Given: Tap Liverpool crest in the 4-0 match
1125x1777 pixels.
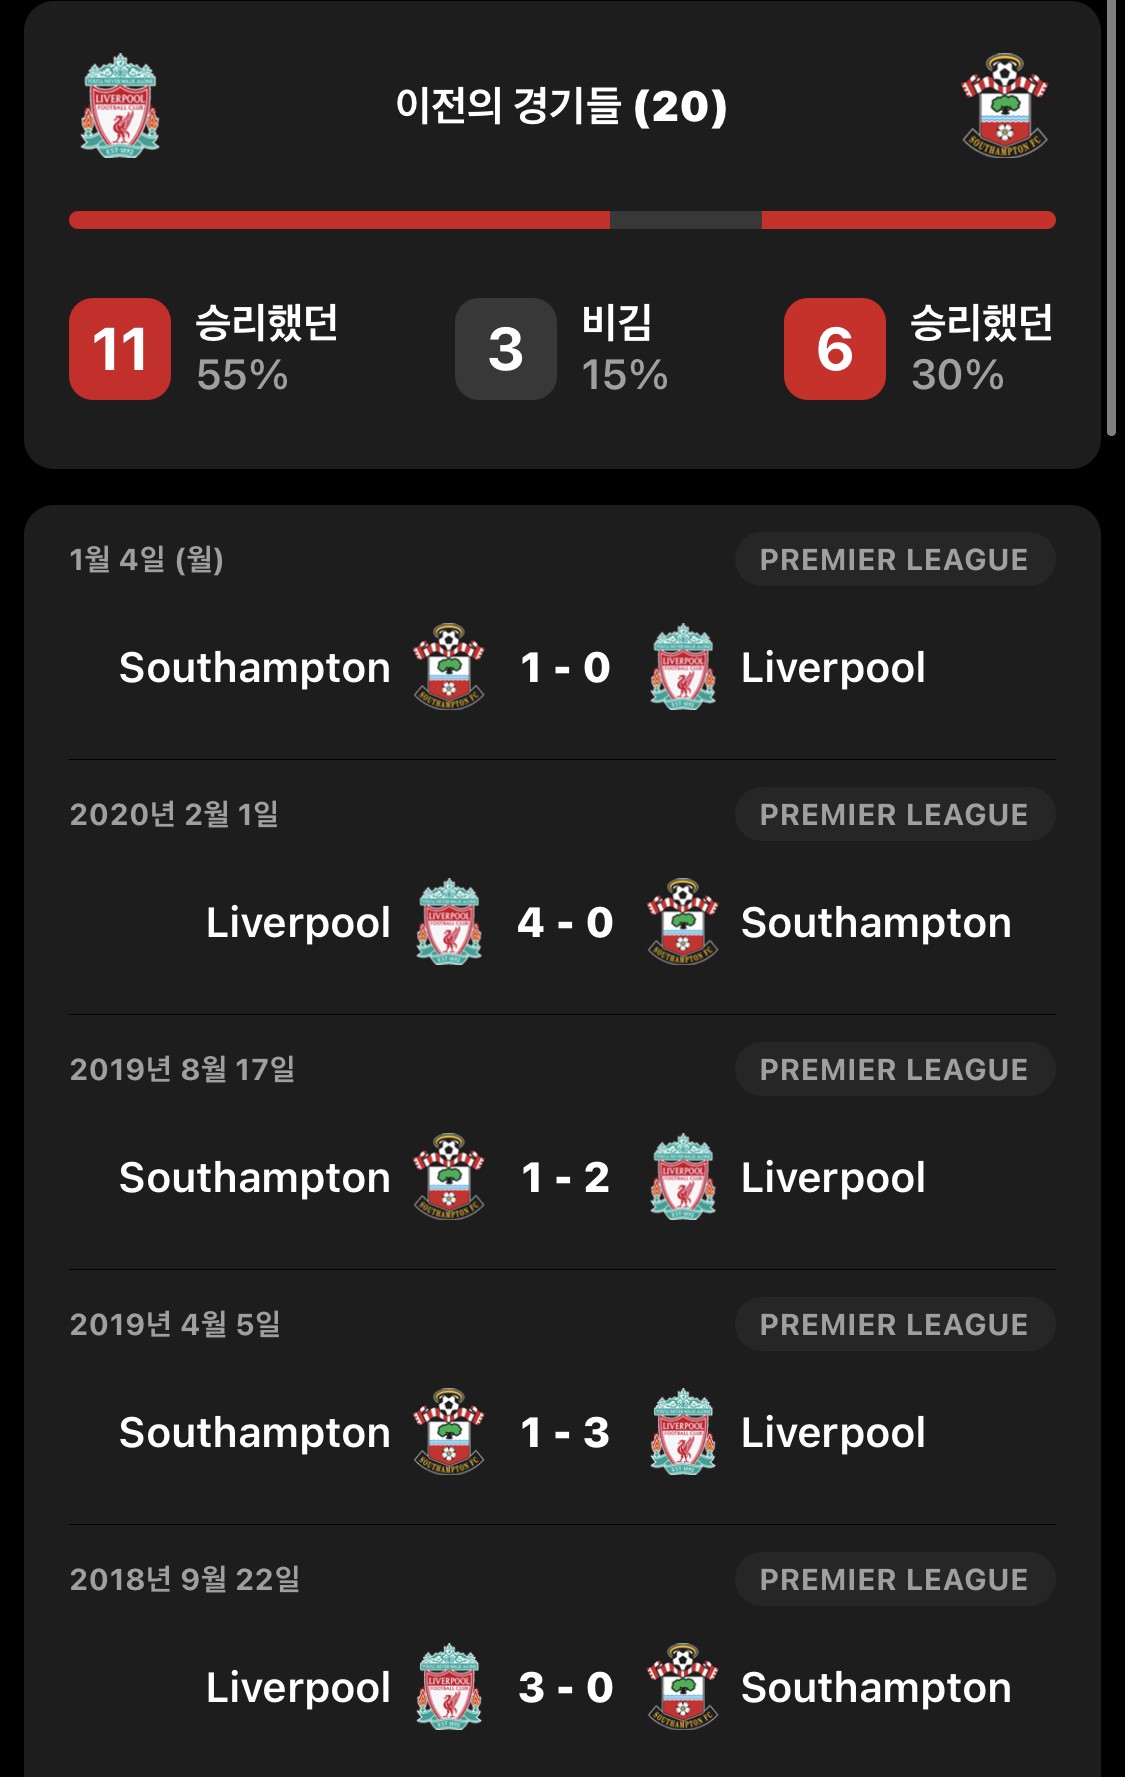Looking at the screenshot, I should pos(449,922).
